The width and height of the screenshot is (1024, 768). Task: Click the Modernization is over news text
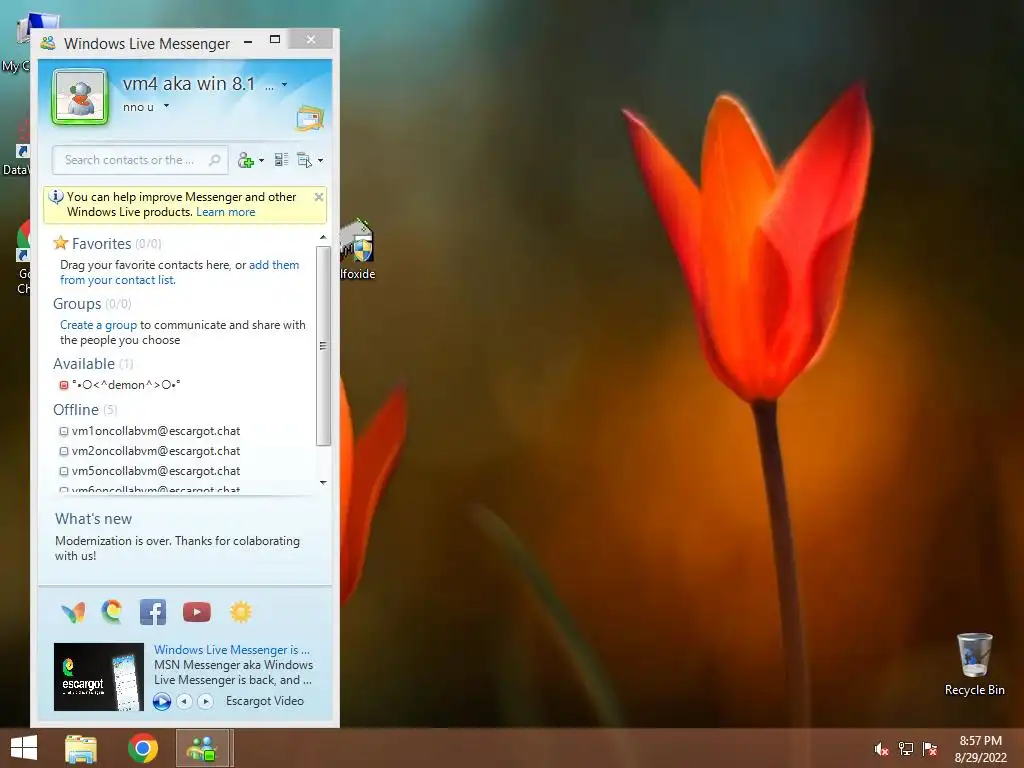pos(178,549)
